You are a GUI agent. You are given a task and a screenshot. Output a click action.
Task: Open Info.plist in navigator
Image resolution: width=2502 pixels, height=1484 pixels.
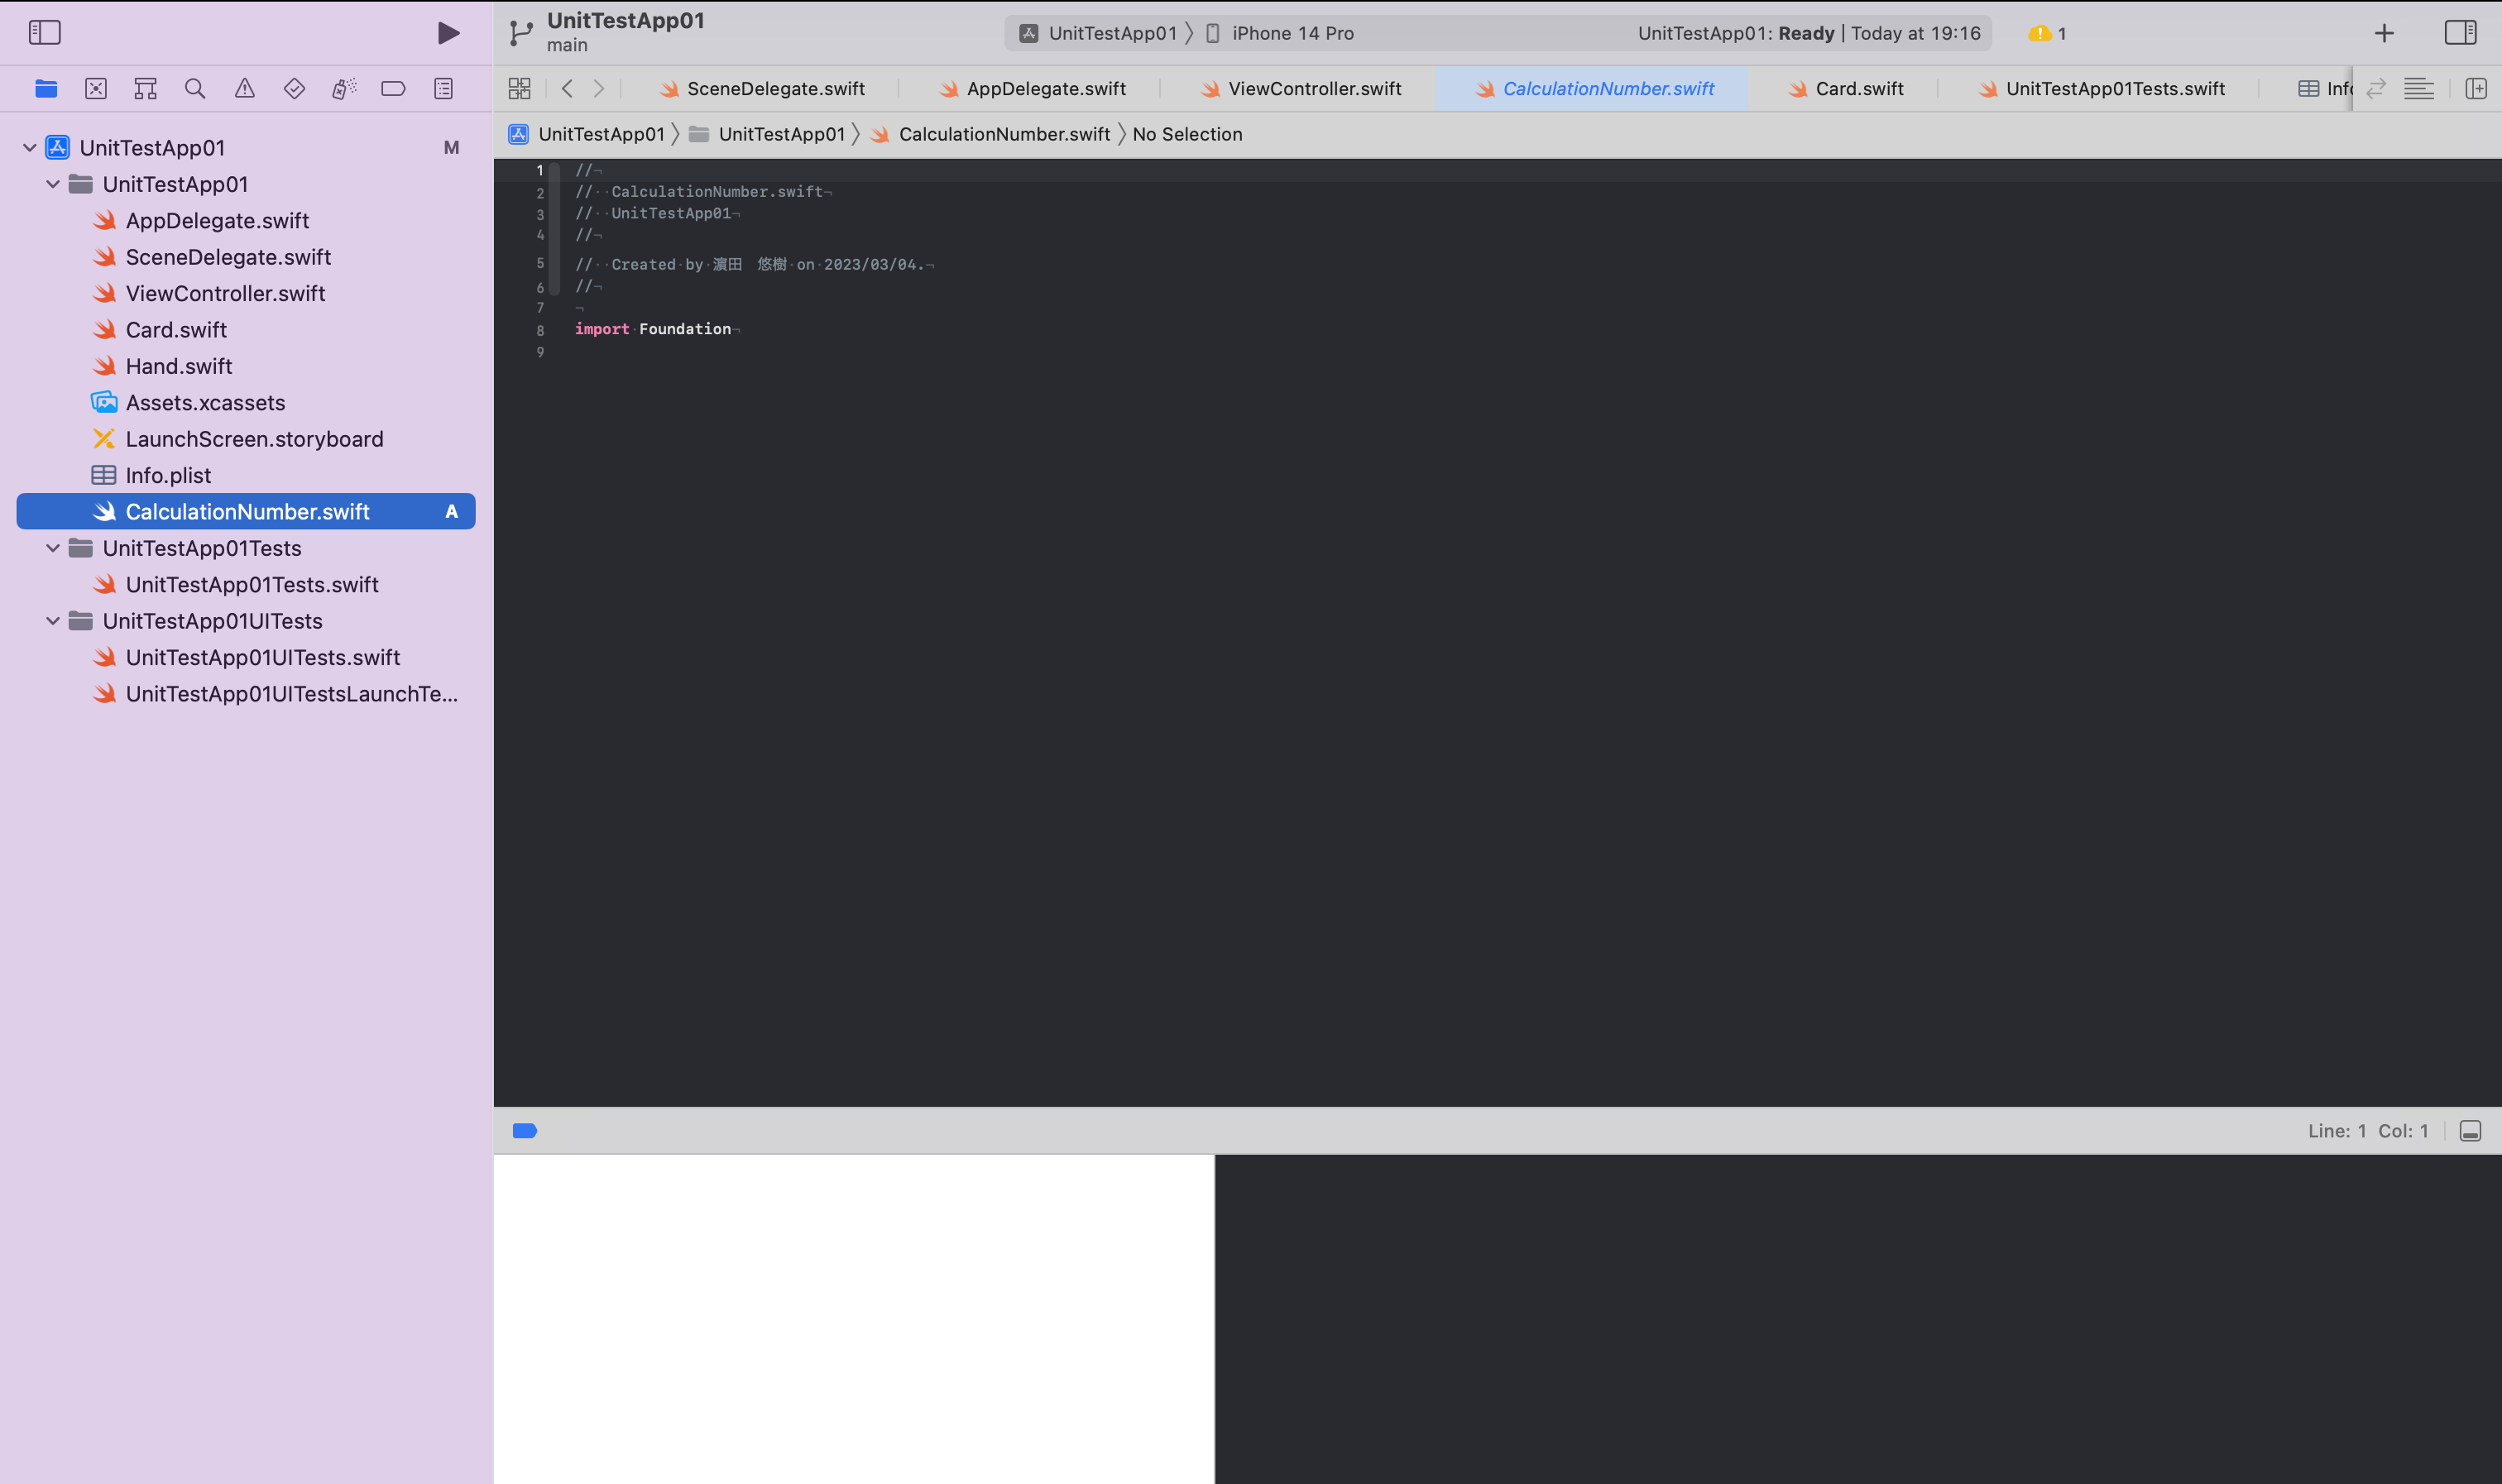[246, 476]
